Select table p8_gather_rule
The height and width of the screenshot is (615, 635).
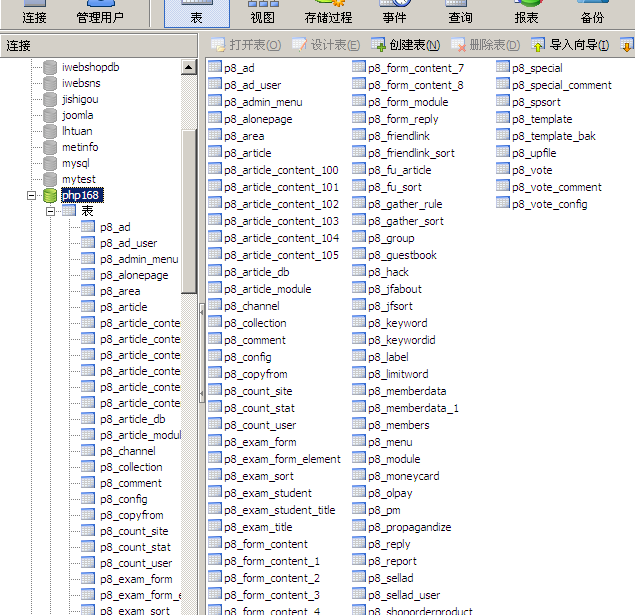tap(405, 204)
